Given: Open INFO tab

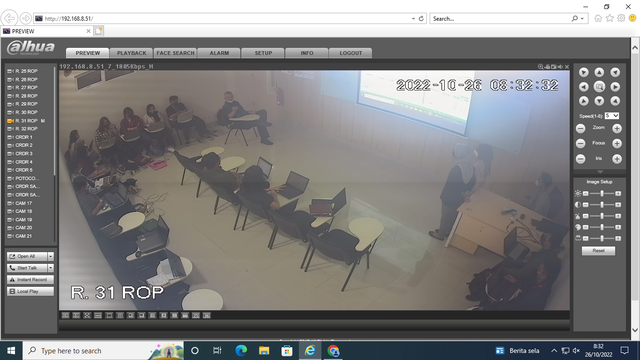Looking at the screenshot, I should pos(307,53).
